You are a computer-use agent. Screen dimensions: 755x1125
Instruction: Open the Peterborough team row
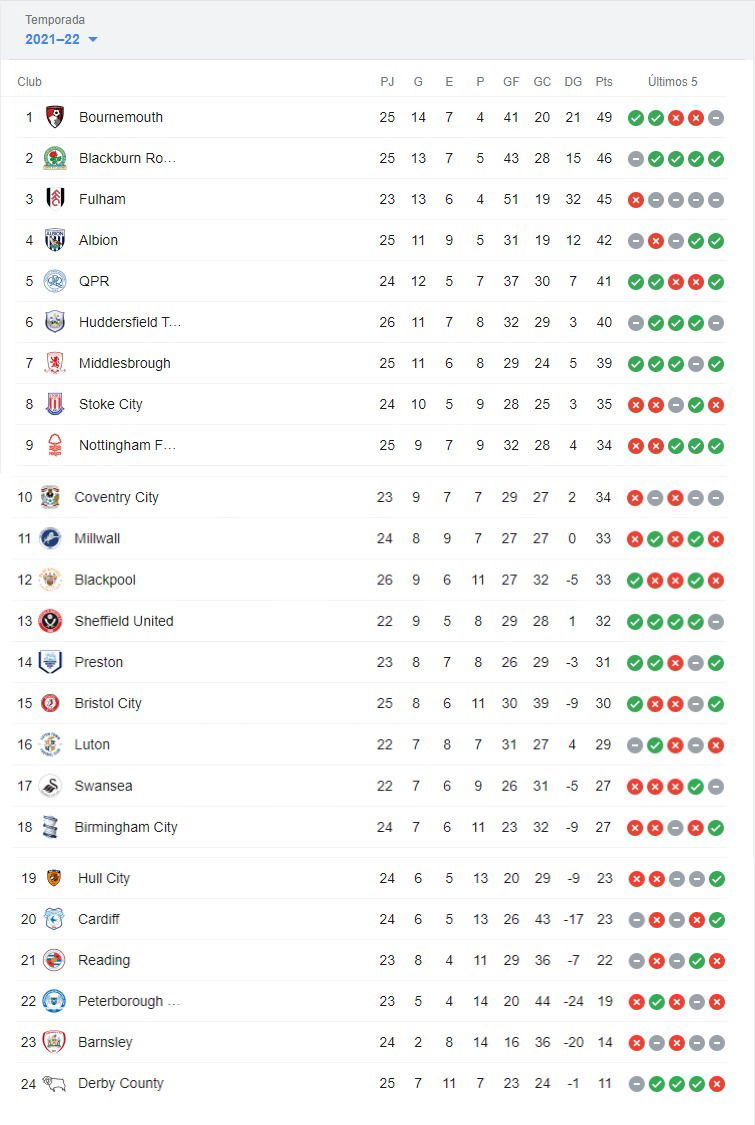tap(371, 1001)
